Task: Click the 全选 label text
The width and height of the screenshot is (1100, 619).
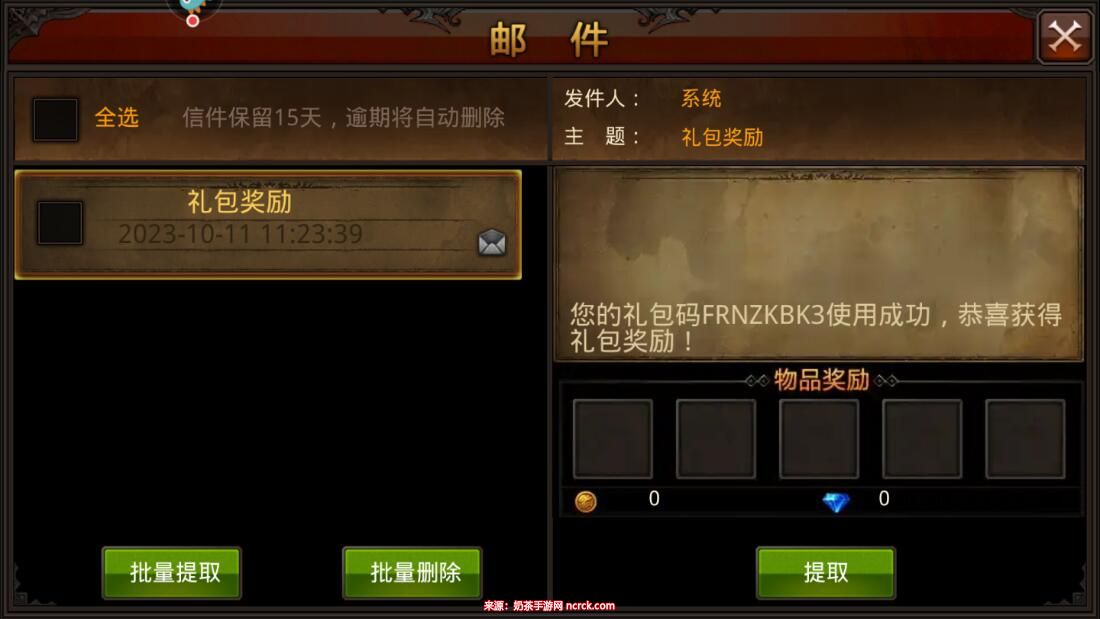Action: (116, 117)
